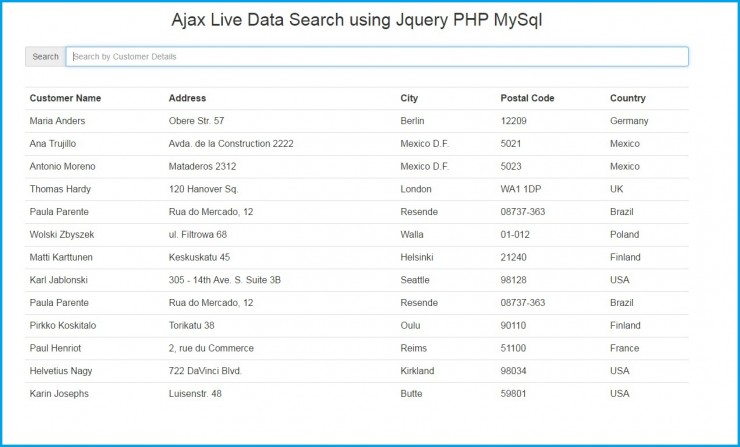This screenshot has height=447, width=740.
Task: Click the Poland country cell
Action: pos(624,235)
